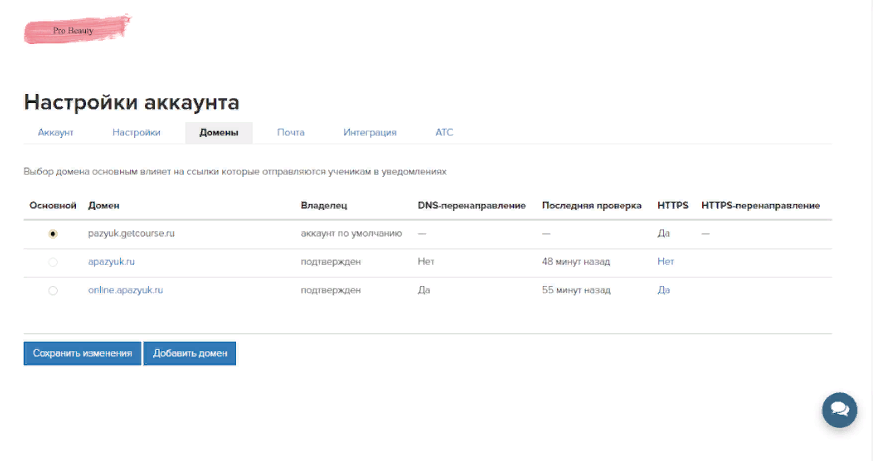Select pazyuk.getcourse.ru as main domain radio
Image resolution: width=873 pixels, height=461 pixels.
[x=53, y=234]
